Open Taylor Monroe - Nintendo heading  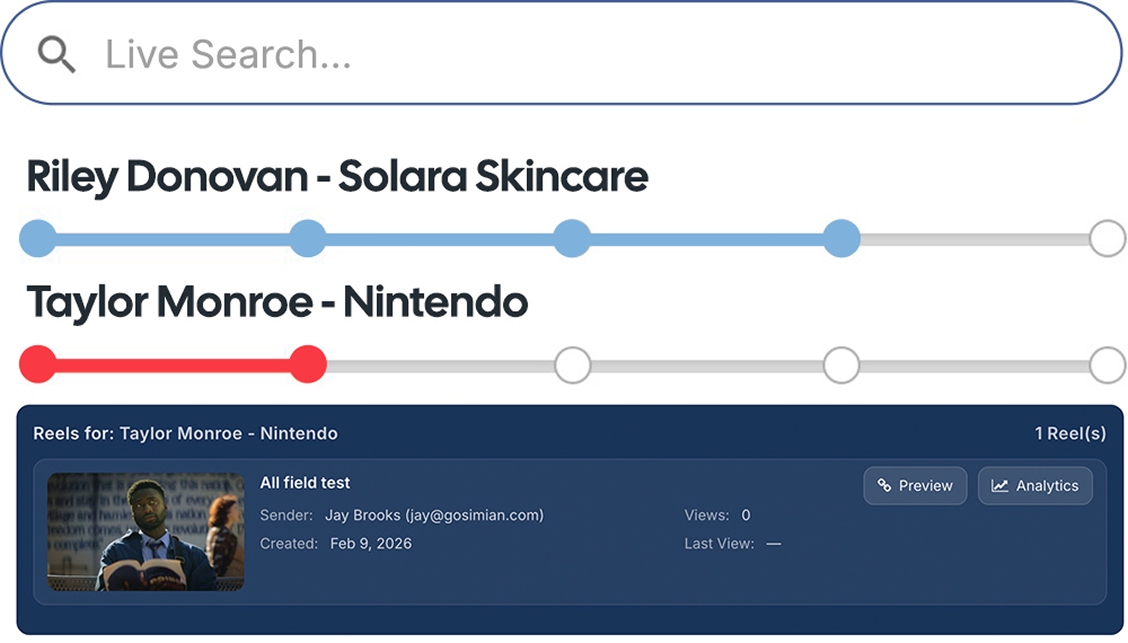[x=277, y=302]
